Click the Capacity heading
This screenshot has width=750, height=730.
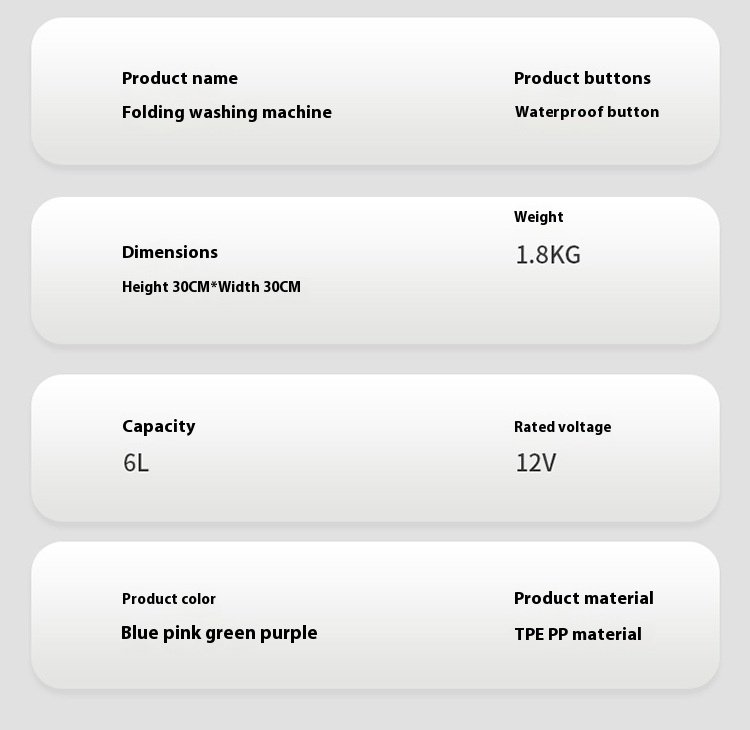(159, 426)
